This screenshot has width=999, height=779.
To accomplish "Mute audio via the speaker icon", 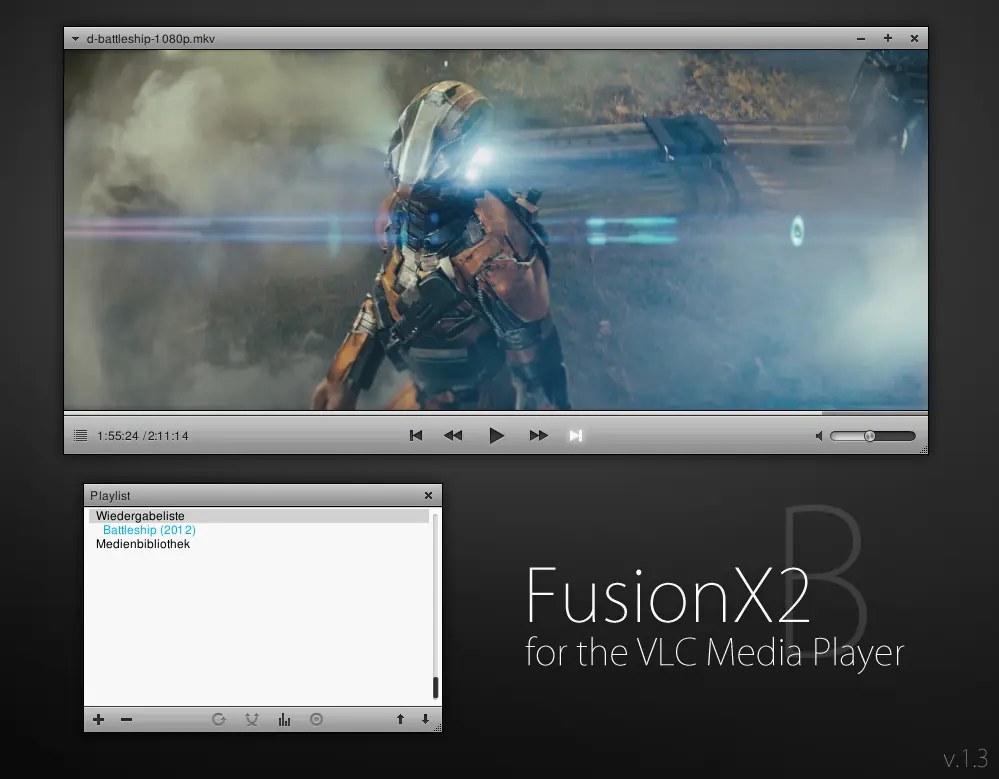I will coord(818,435).
